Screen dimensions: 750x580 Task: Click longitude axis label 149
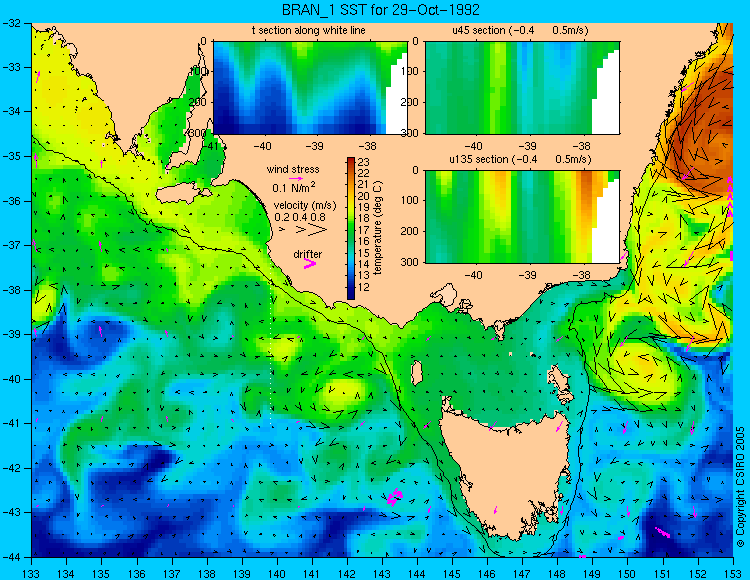pyautogui.click(x=592, y=573)
